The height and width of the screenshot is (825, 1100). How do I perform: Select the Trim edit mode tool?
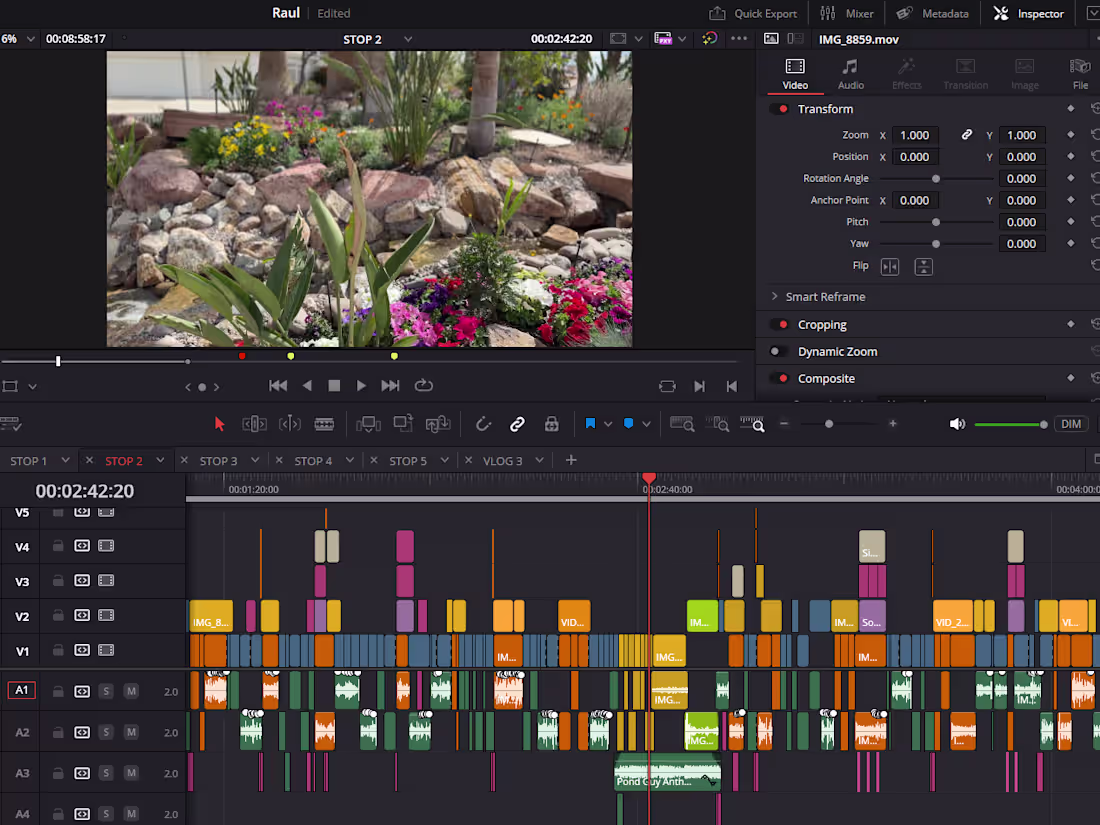coord(254,423)
